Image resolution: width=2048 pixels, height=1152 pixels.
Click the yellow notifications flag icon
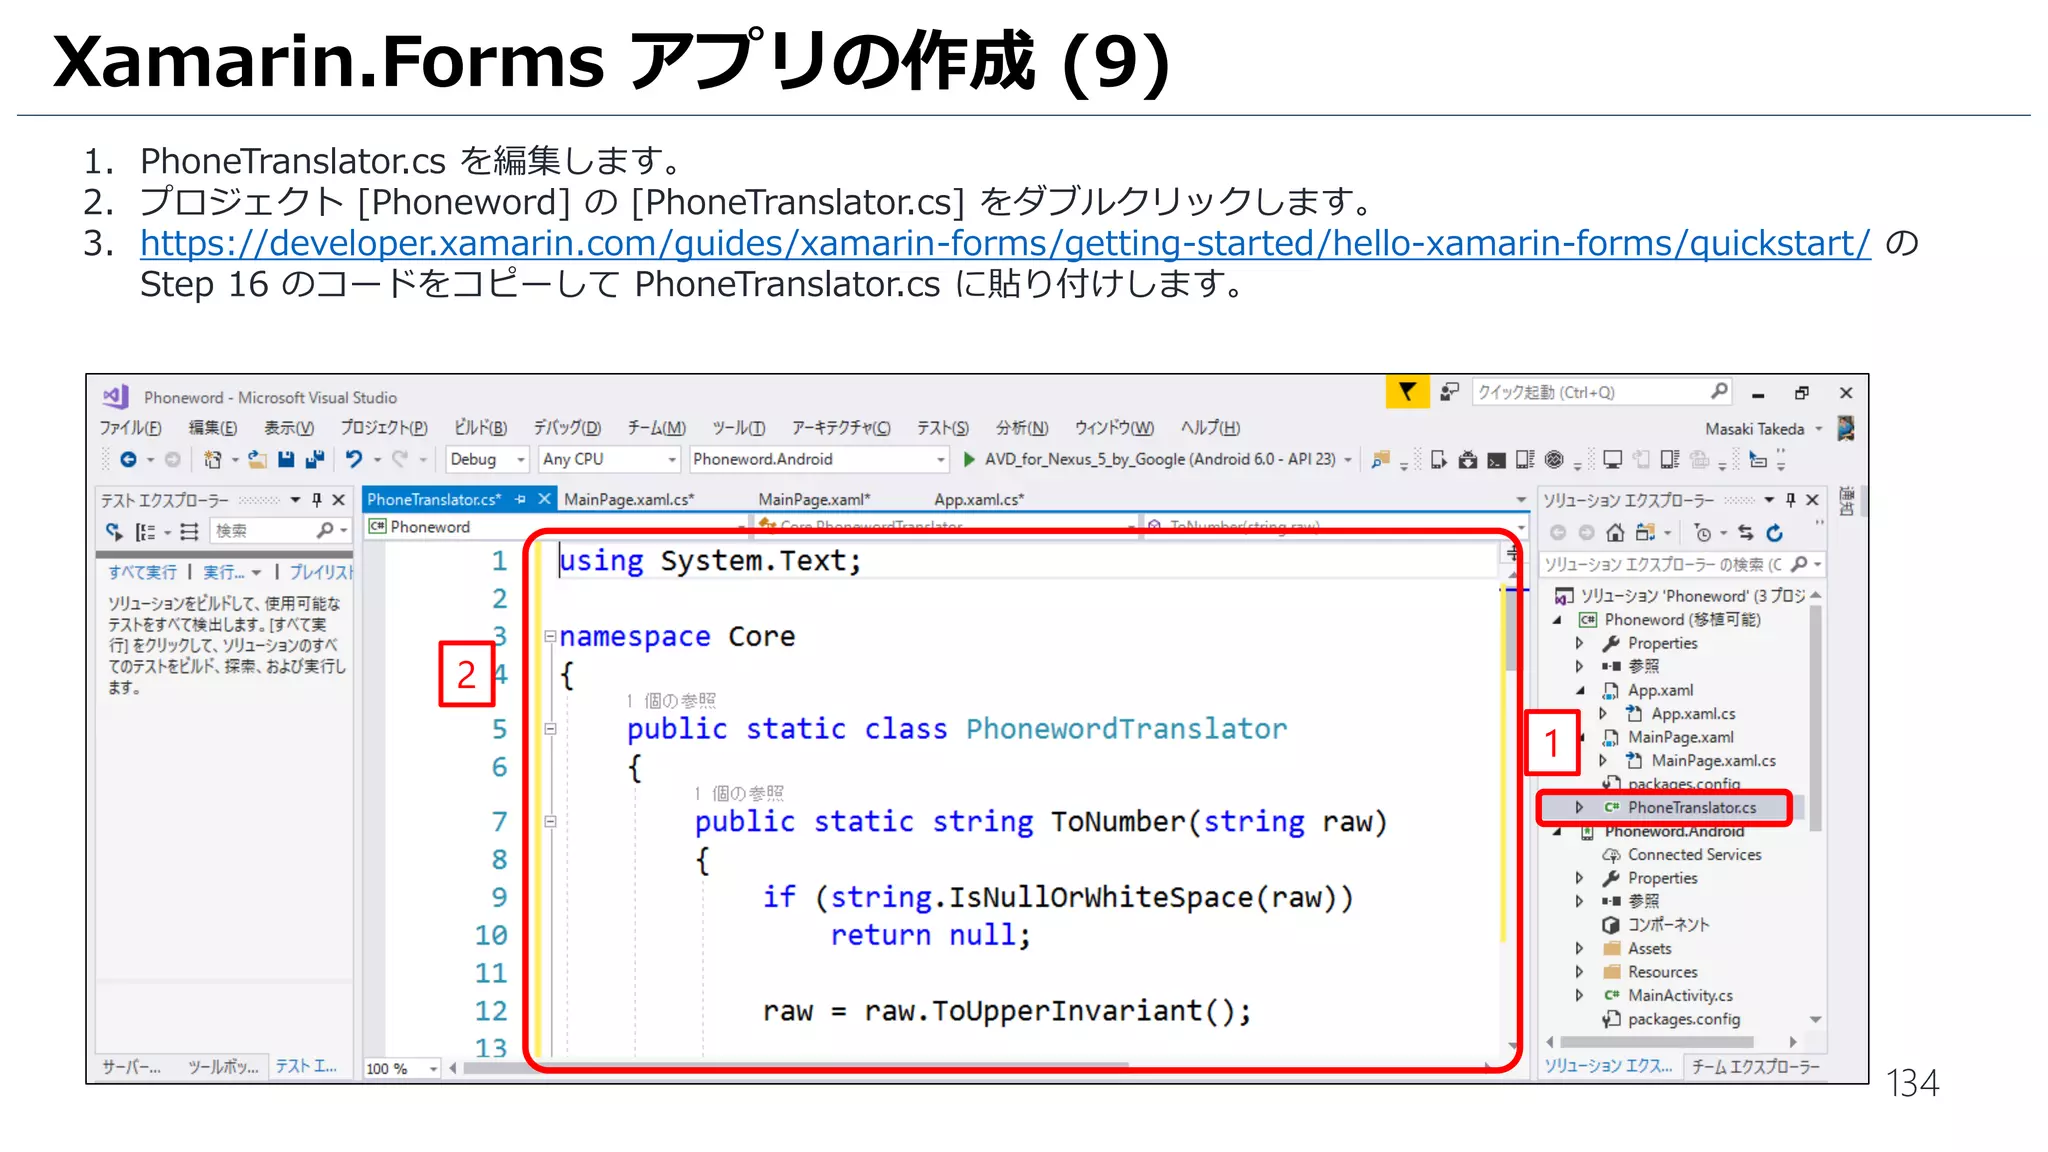point(1407,391)
